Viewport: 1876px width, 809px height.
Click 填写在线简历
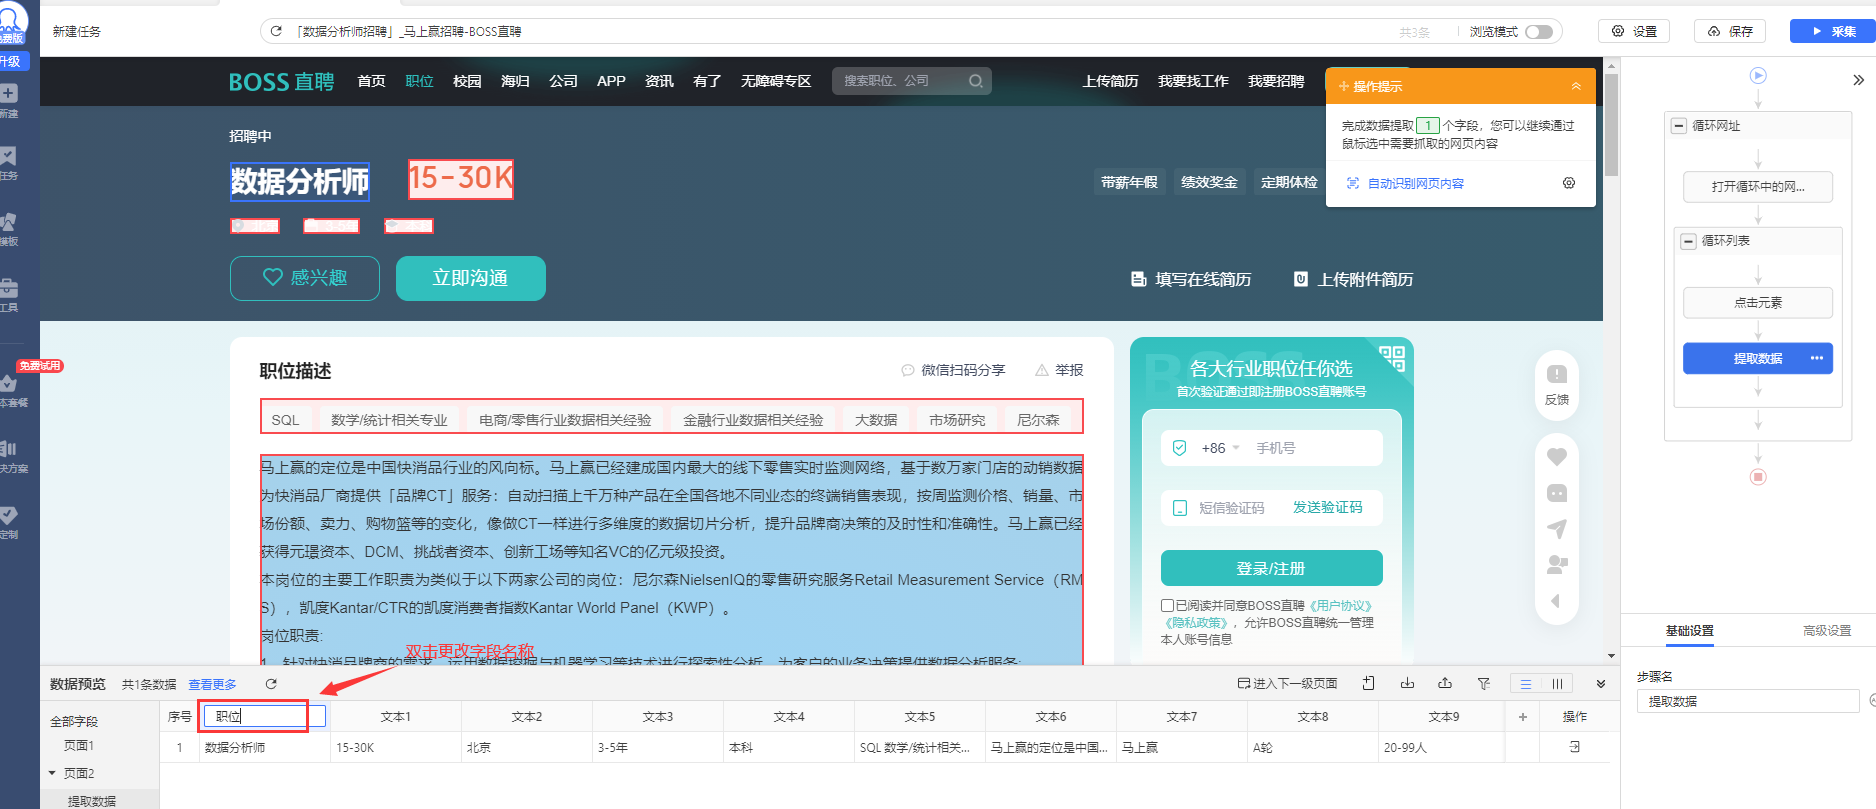click(1191, 279)
